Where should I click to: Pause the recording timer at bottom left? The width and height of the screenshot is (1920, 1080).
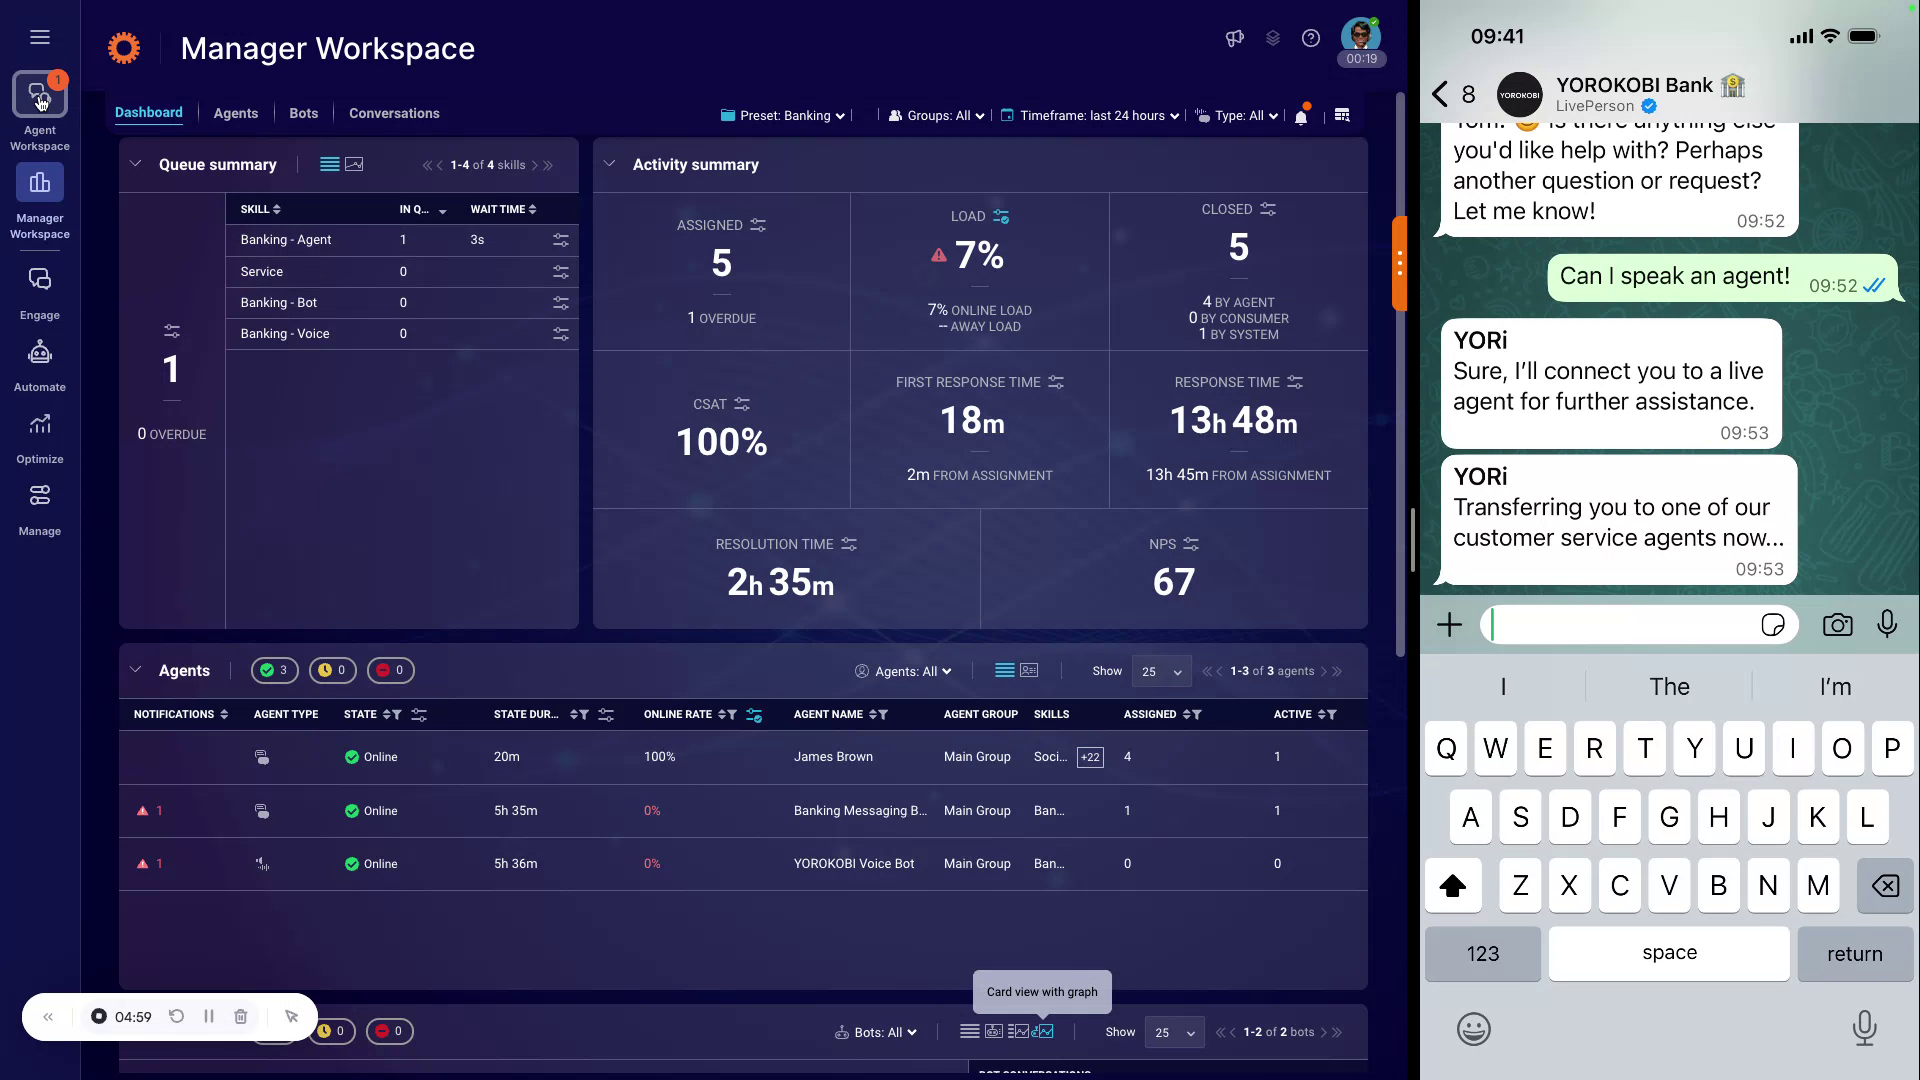(x=209, y=1016)
